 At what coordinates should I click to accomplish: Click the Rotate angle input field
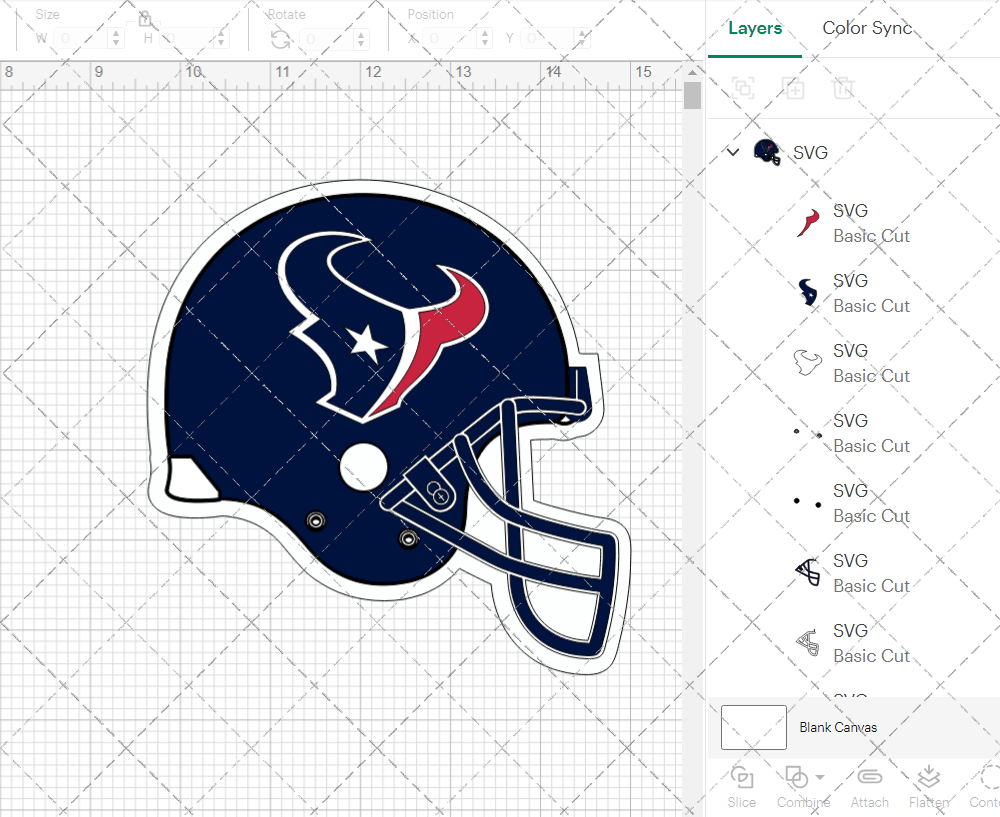pyautogui.click(x=327, y=39)
